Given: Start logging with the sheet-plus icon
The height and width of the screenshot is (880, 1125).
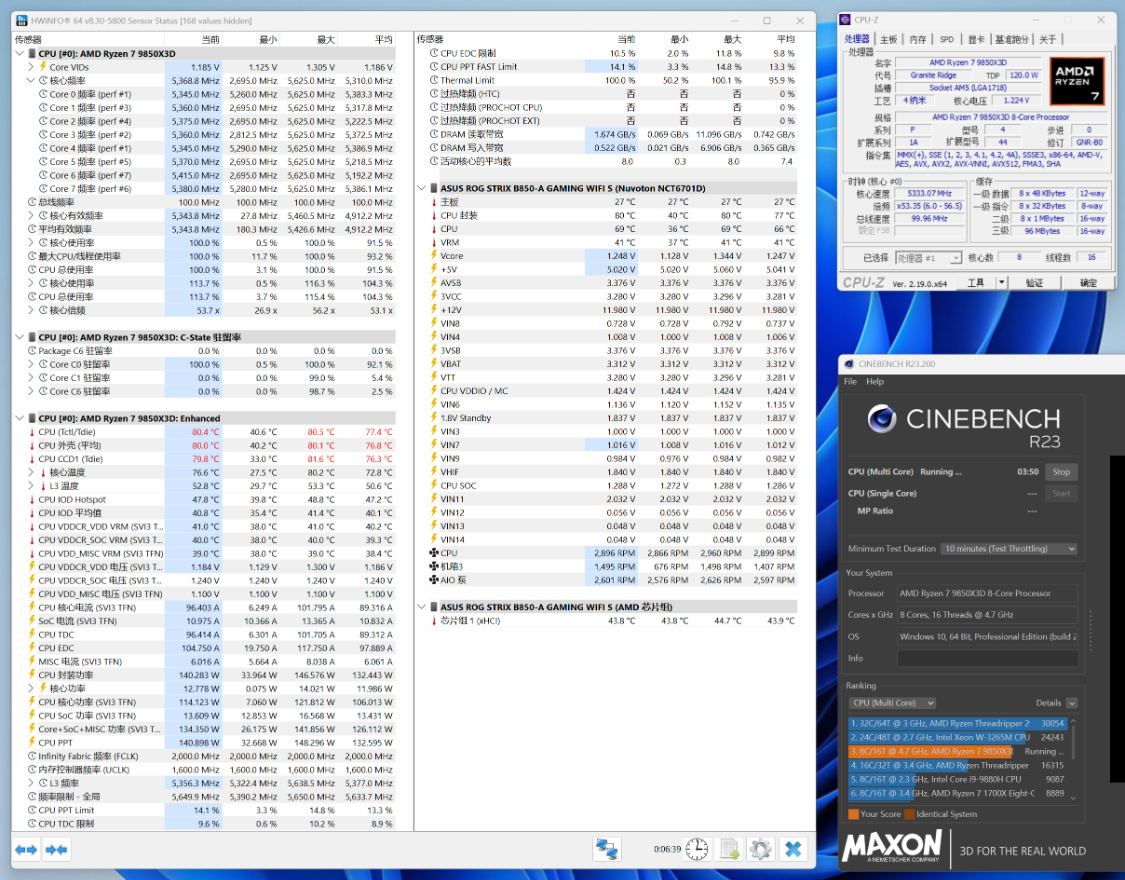Looking at the screenshot, I should pyautogui.click(x=730, y=850).
